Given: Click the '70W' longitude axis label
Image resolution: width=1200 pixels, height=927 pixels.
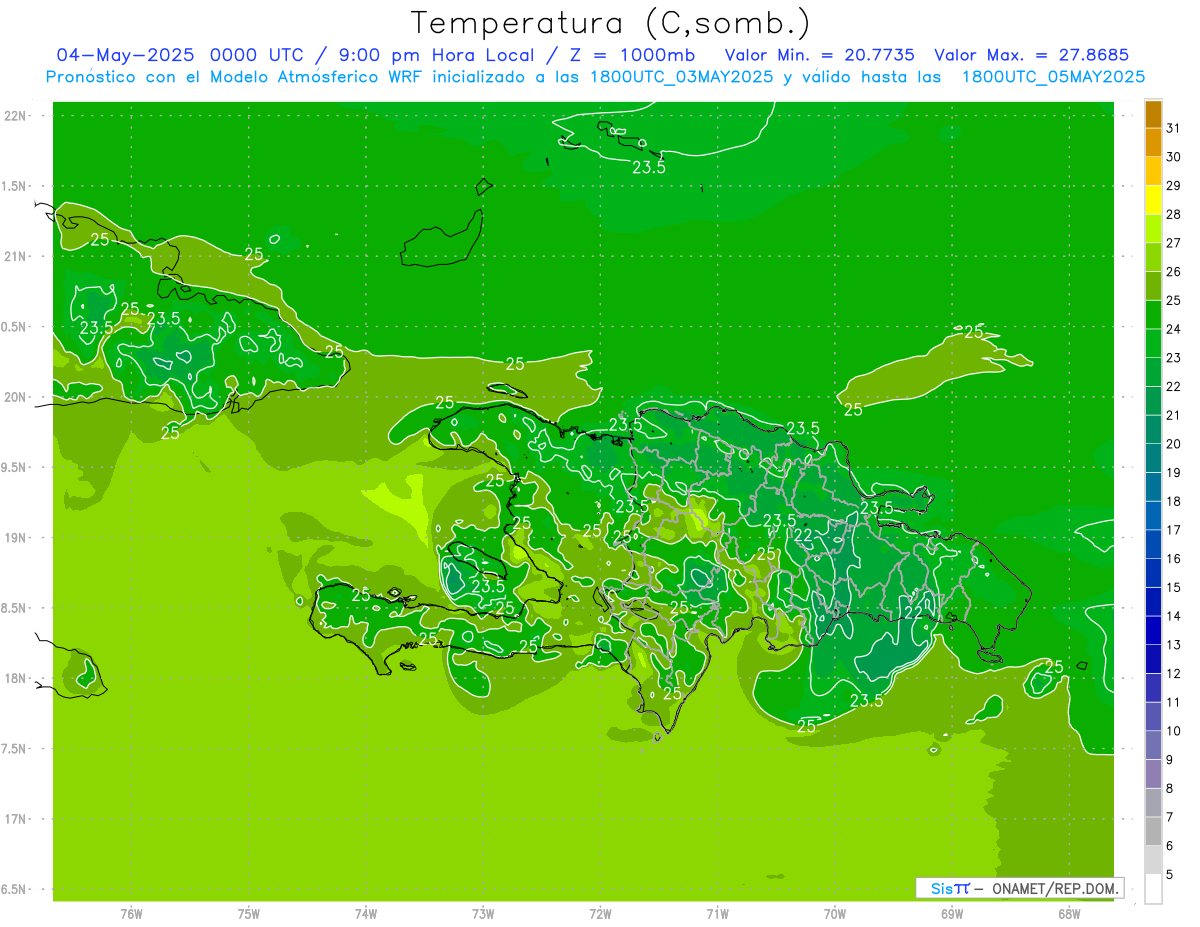Looking at the screenshot, I should tap(835, 913).
